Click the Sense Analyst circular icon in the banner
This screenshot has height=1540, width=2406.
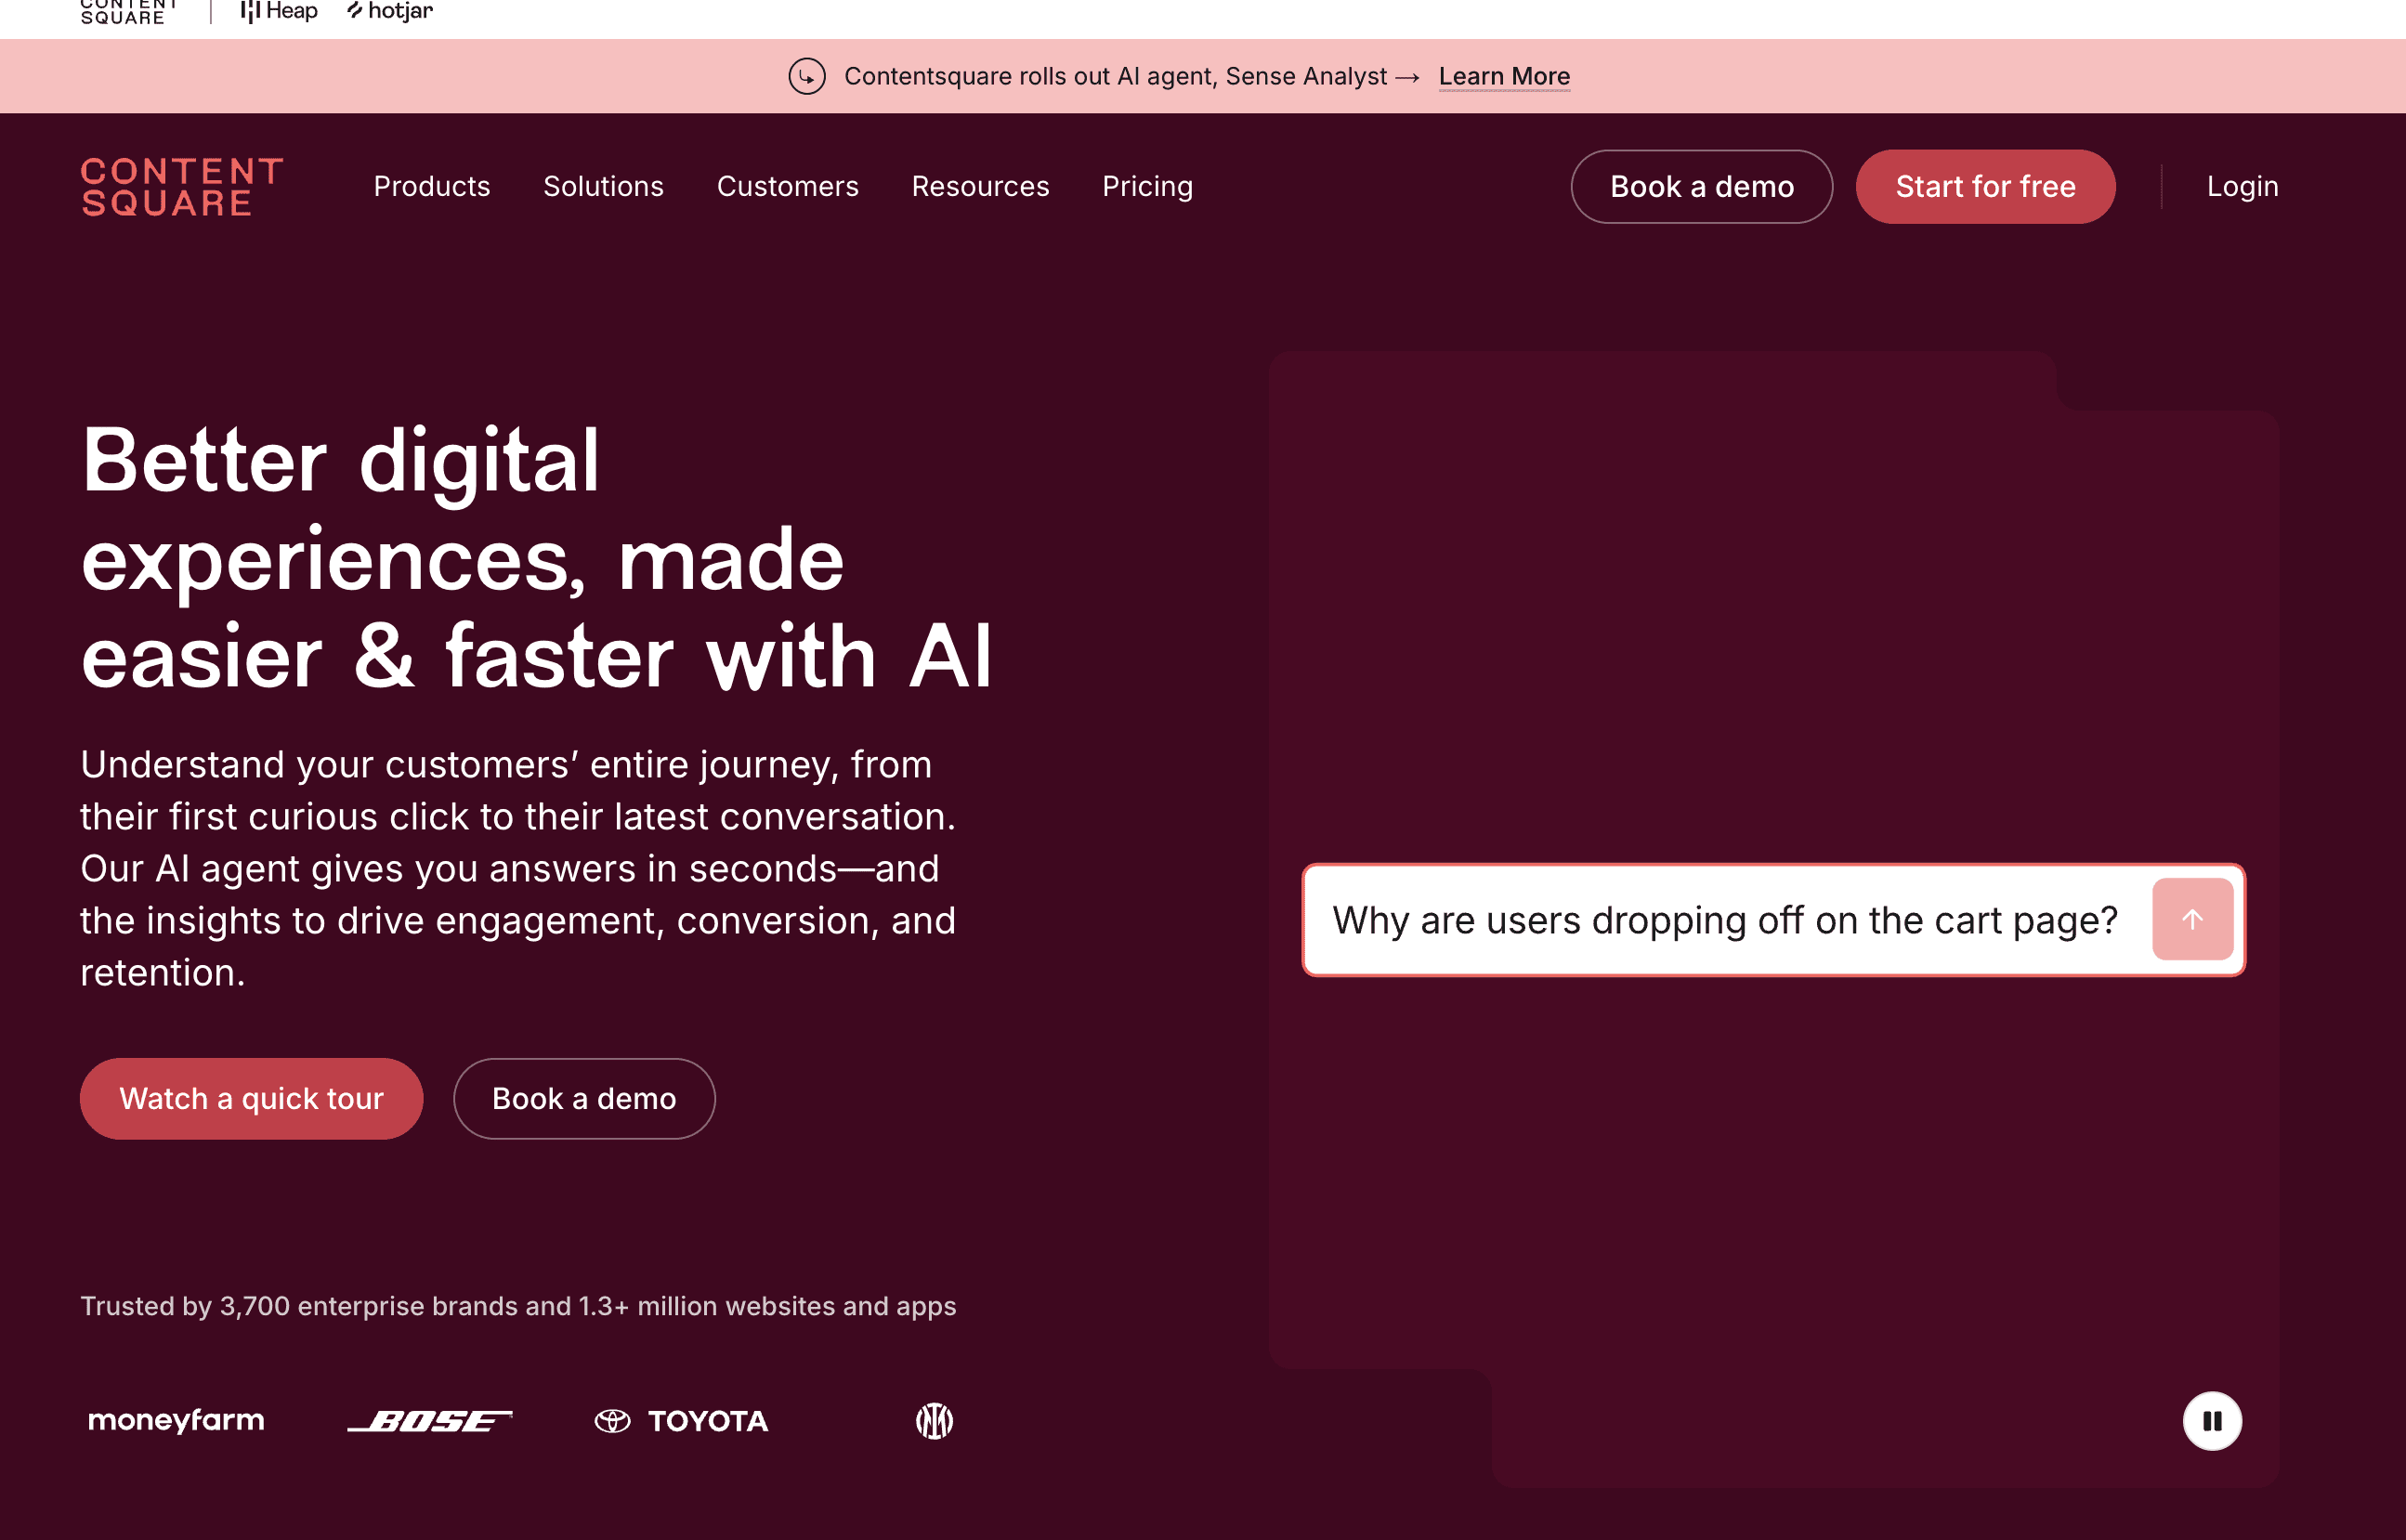(x=807, y=76)
